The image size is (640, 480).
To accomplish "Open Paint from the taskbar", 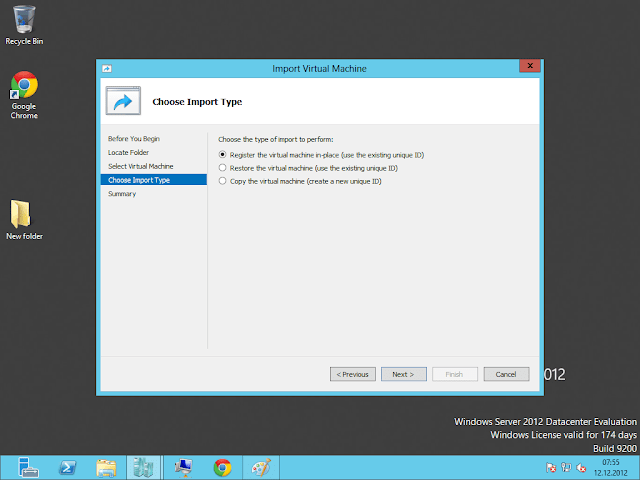I will click(x=259, y=467).
